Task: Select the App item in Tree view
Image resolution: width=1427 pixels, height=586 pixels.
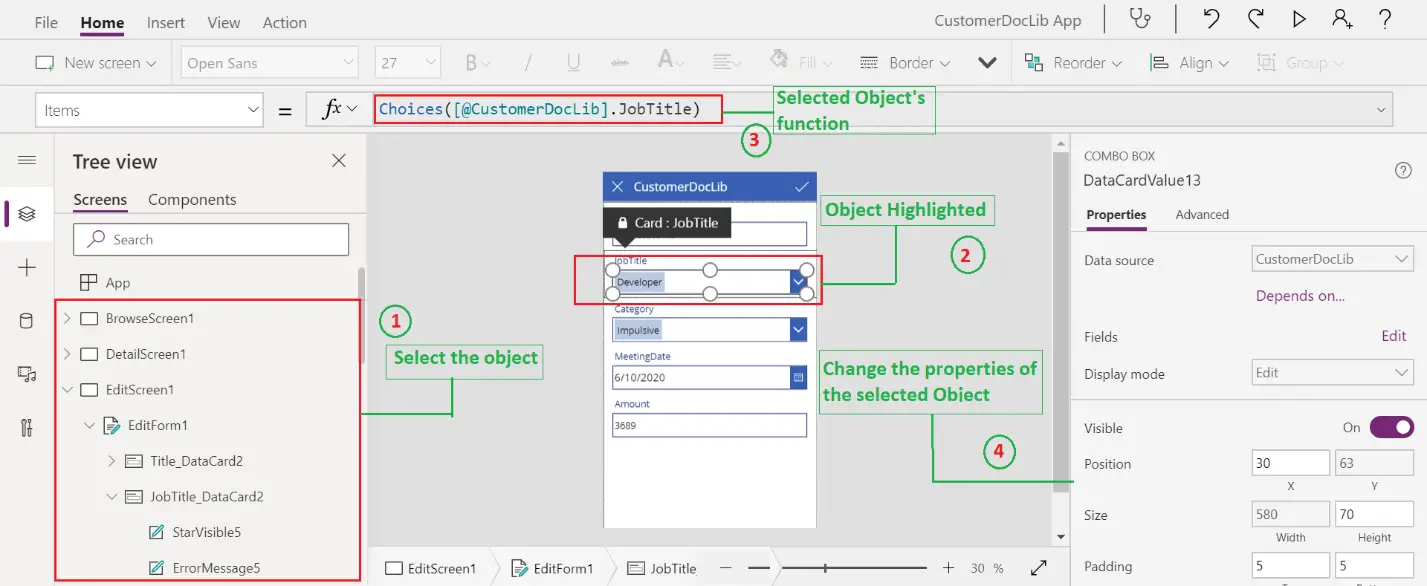Action: [x=118, y=283]
